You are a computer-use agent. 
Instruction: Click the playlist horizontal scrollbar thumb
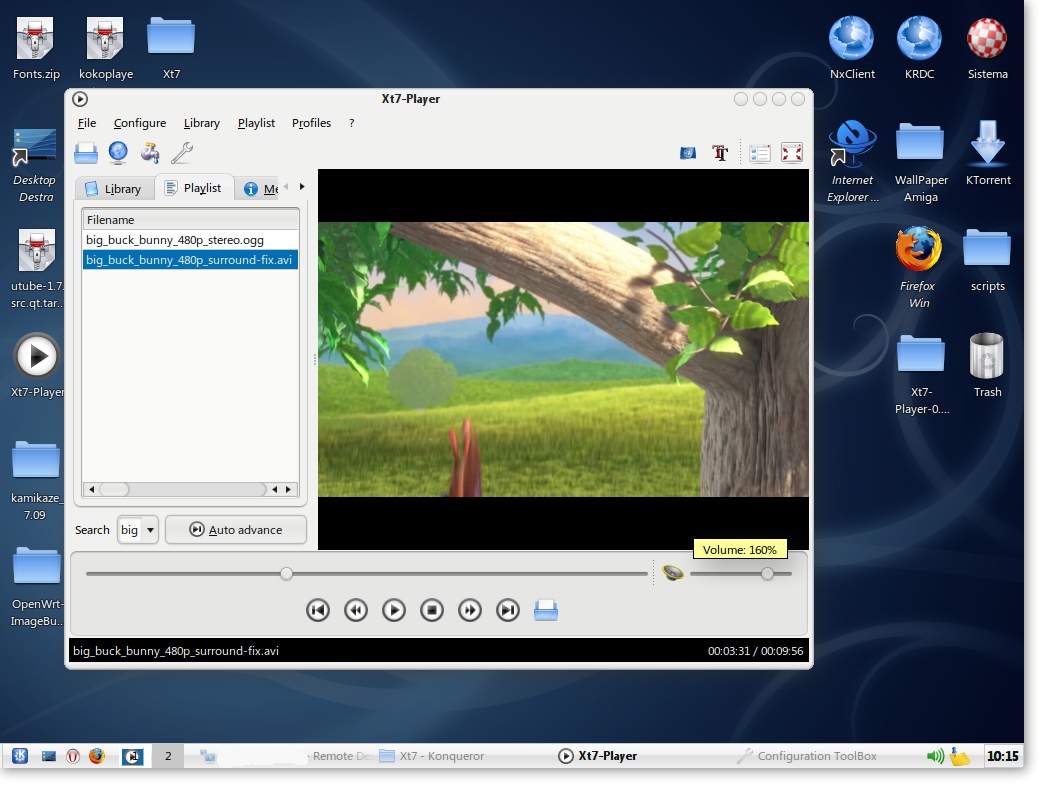click(114, 490)
